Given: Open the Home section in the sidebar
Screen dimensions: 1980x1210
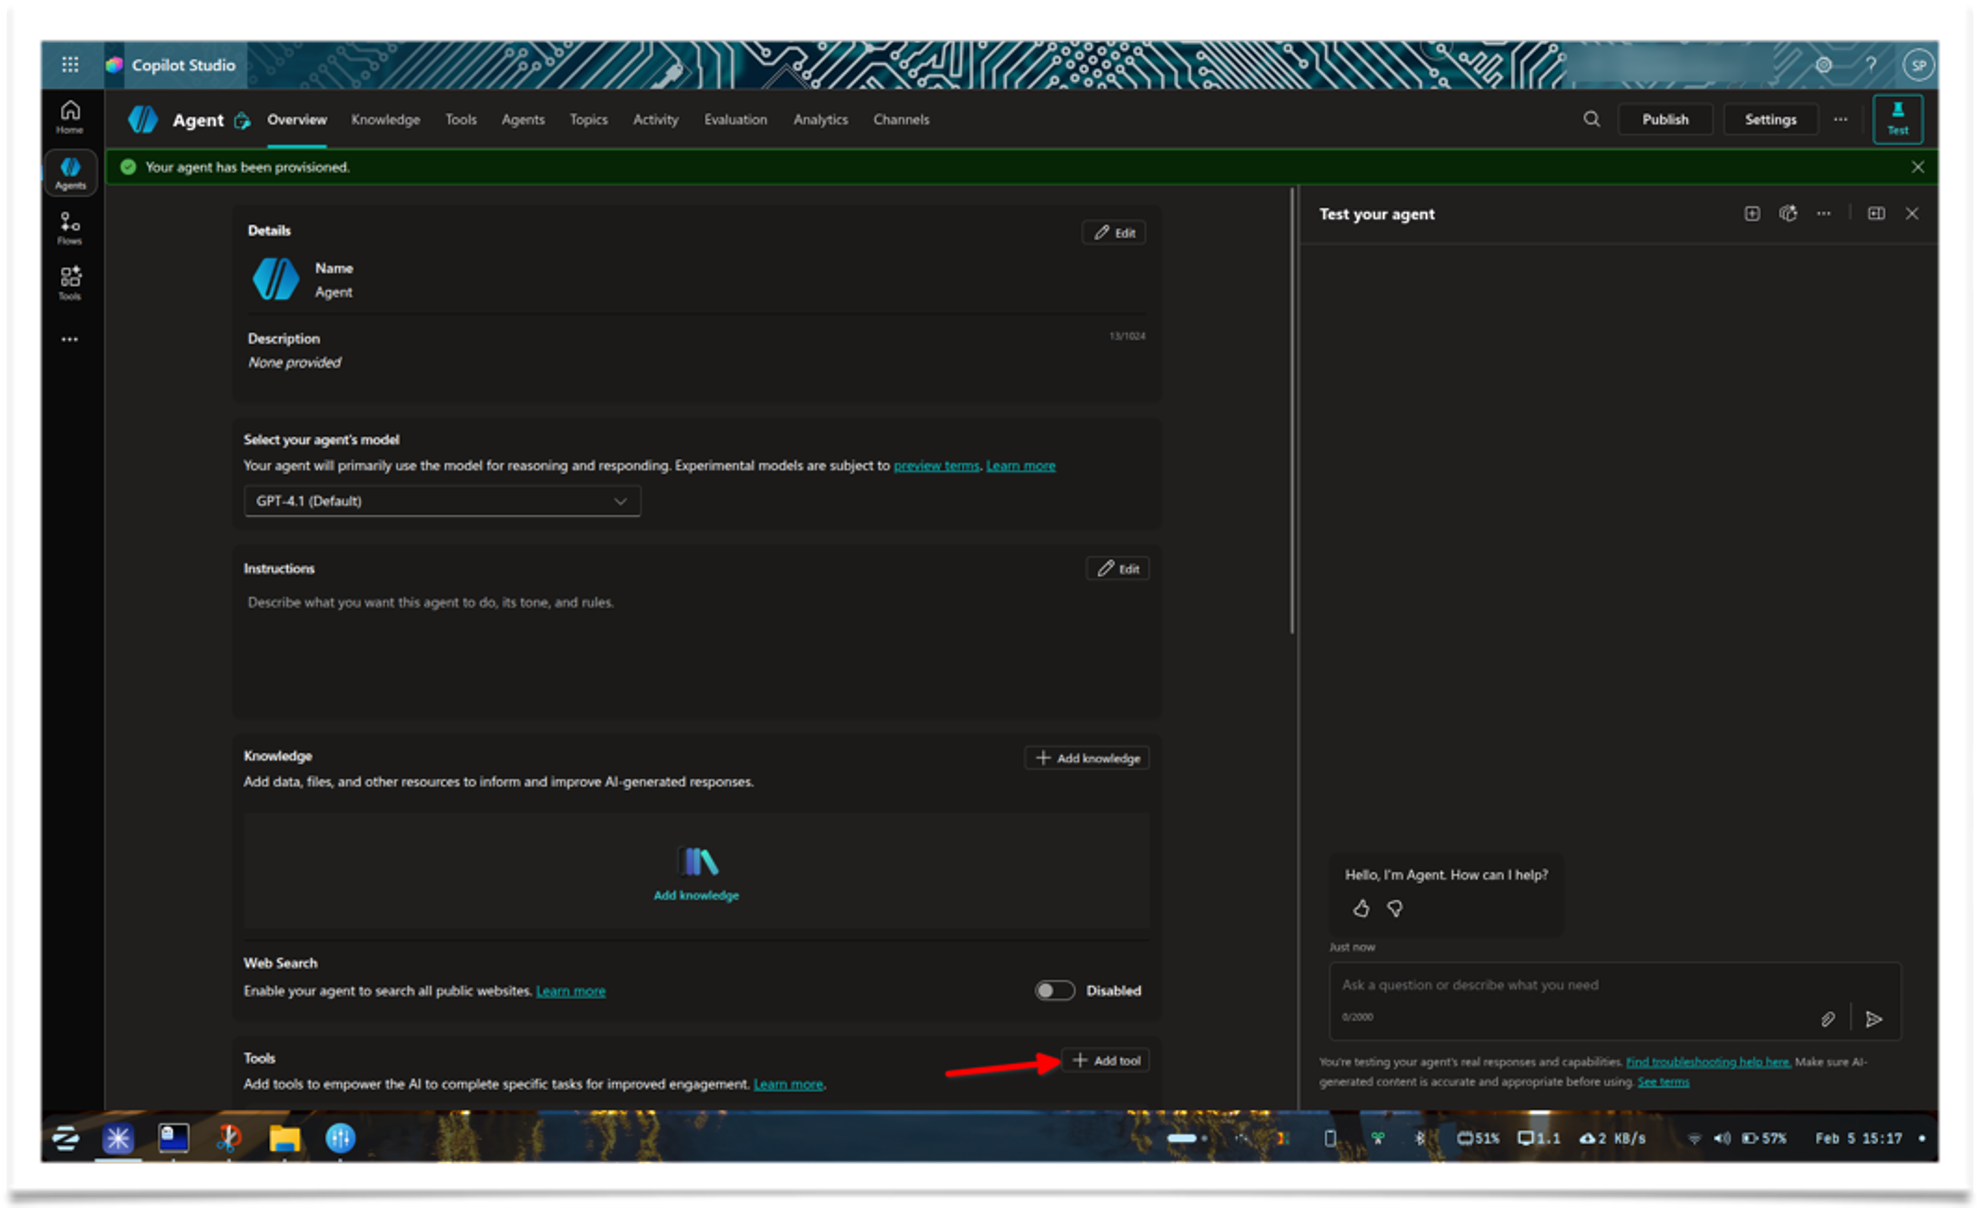Looking at the screenshot, I should pyautogui.click(x=69, y=114).
